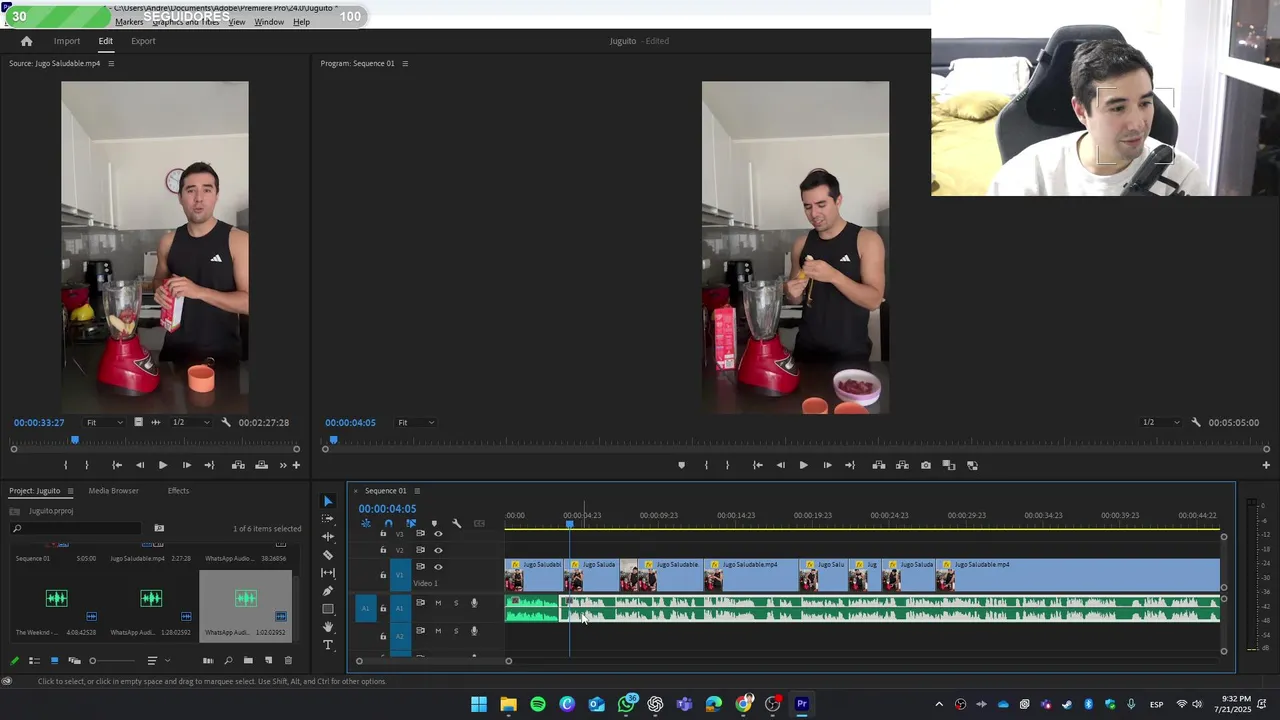
Task: Open the Program monitor button editor plus
Action: coord(1266,465)
